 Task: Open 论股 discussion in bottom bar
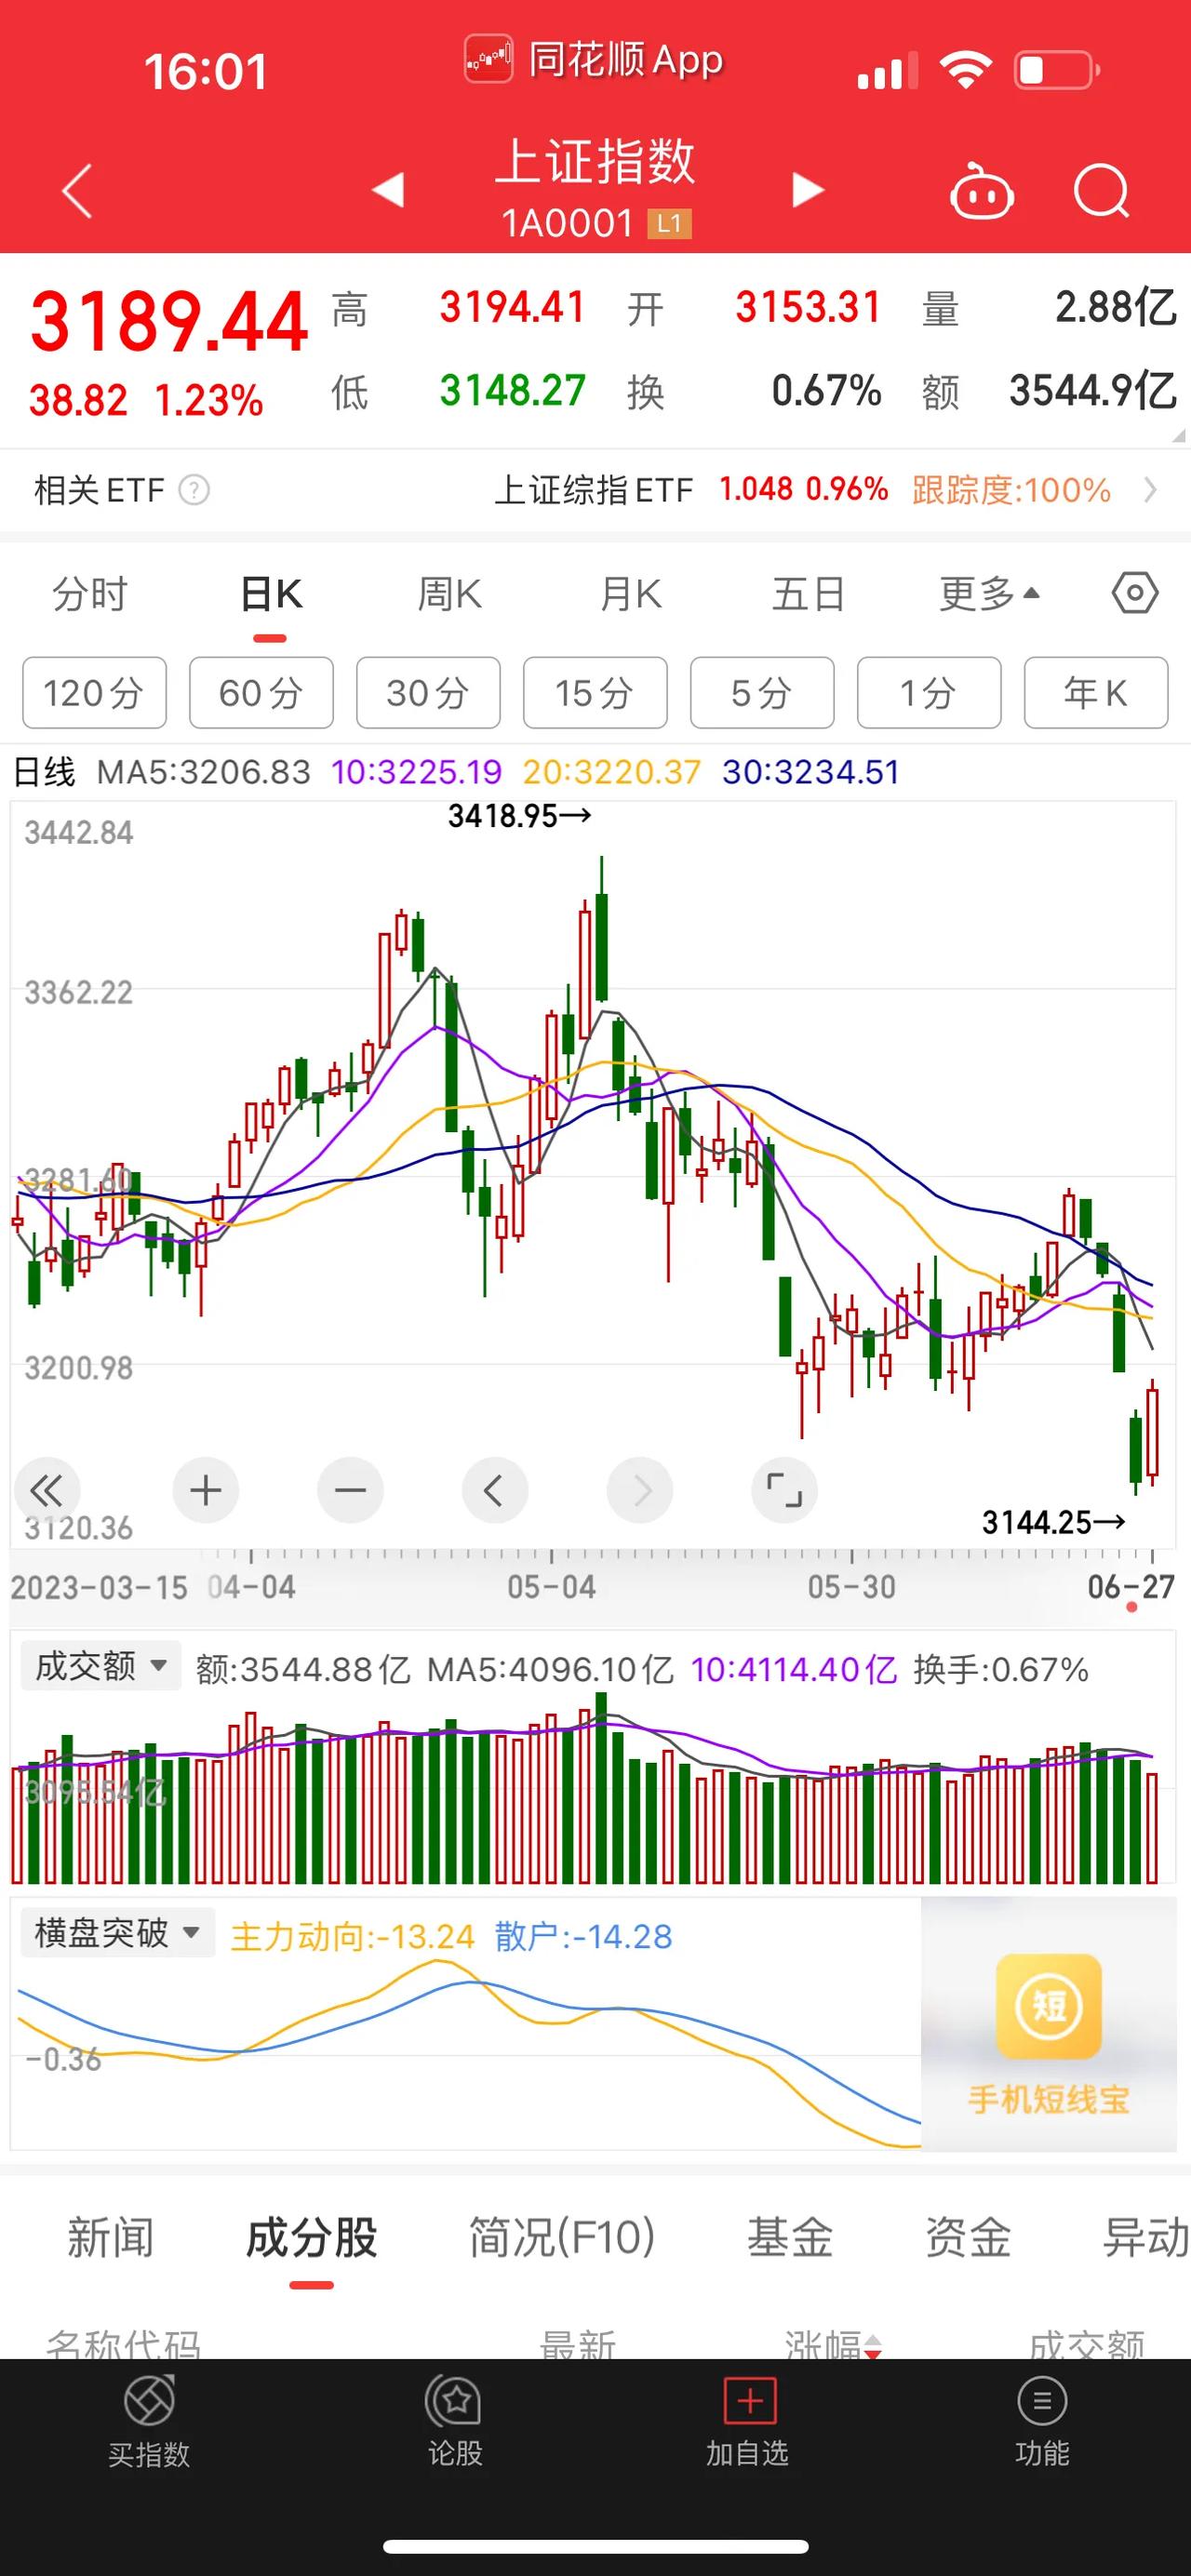[455, 2422]
